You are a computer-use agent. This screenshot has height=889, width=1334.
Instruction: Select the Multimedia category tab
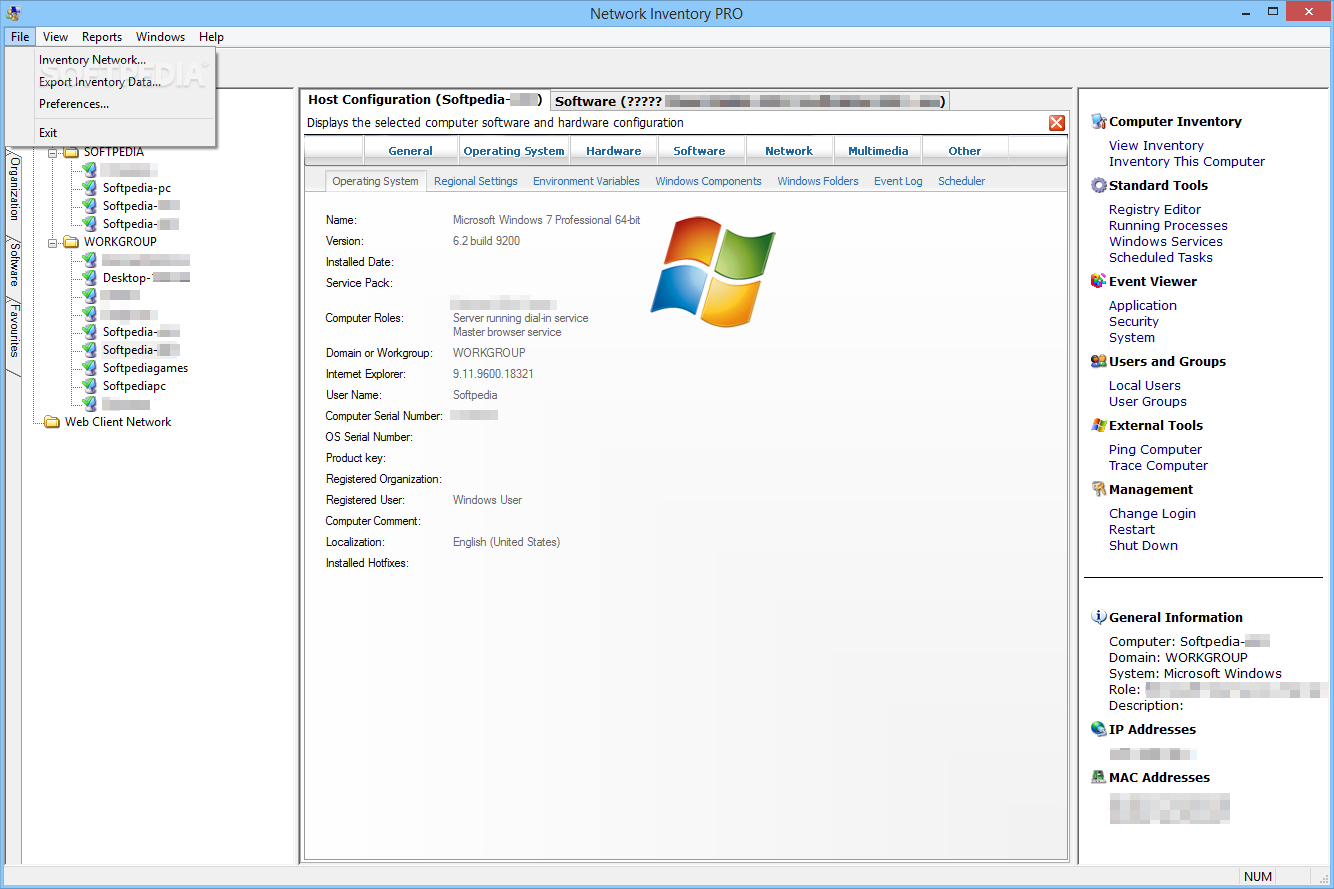coord(878,151)
